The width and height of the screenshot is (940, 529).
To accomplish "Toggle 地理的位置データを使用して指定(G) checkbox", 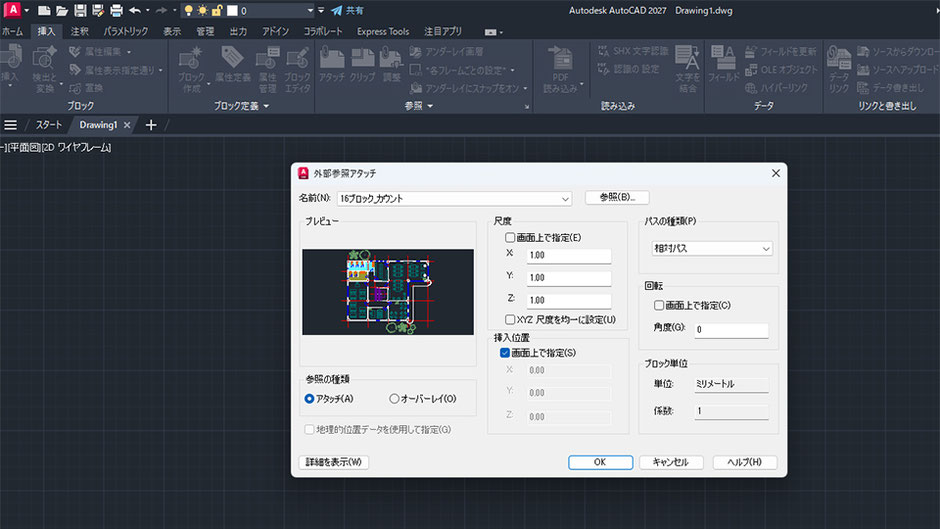I will point(309,429).
